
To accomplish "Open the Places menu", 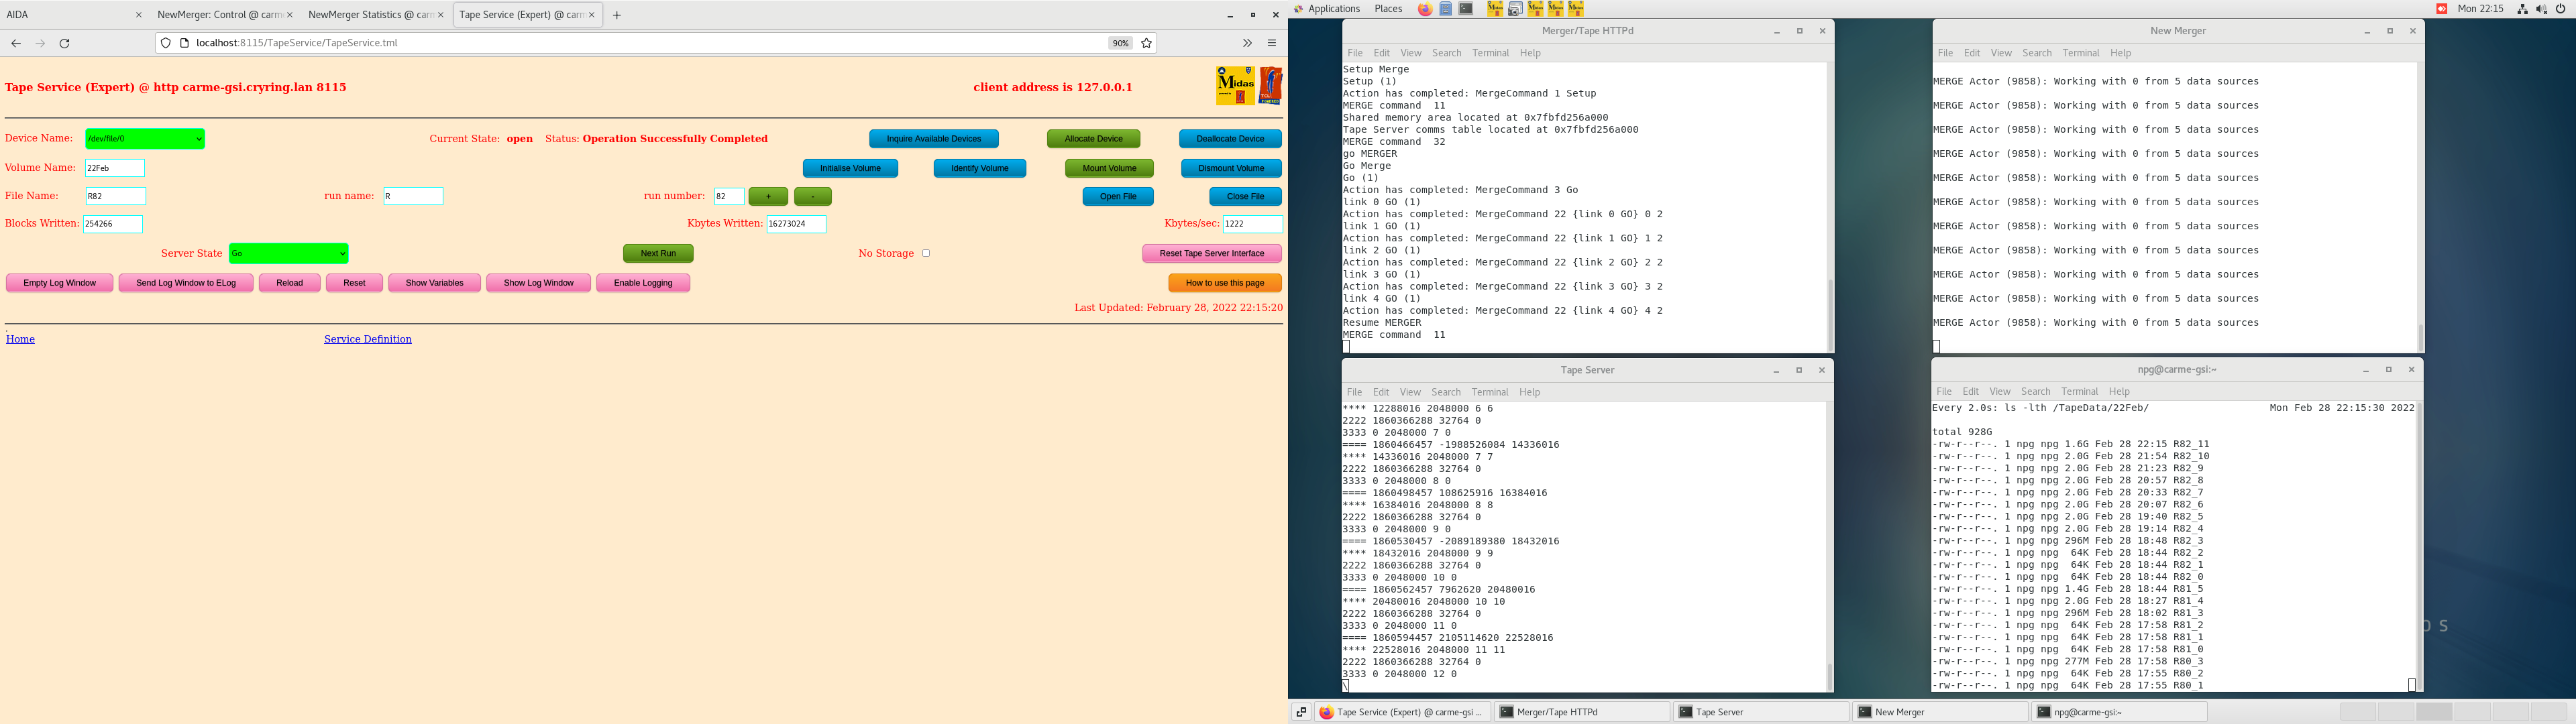I will tap(1388, 9).
